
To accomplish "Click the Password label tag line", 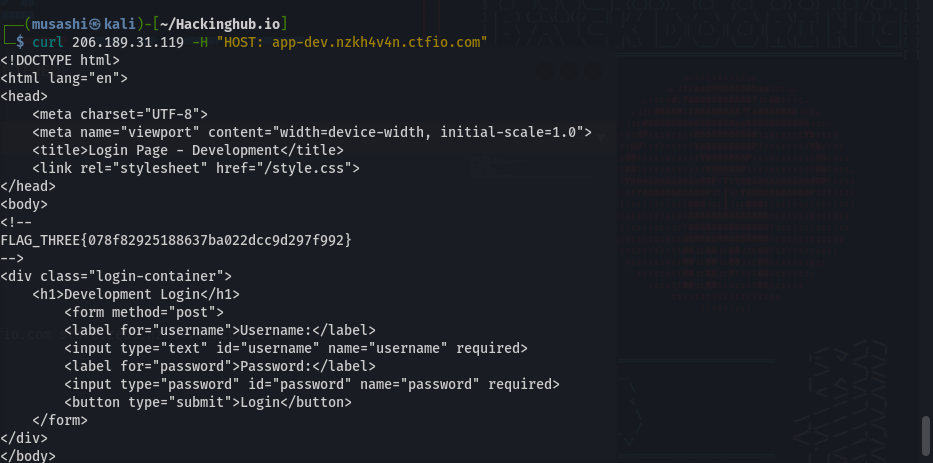I will pos(220,367).
